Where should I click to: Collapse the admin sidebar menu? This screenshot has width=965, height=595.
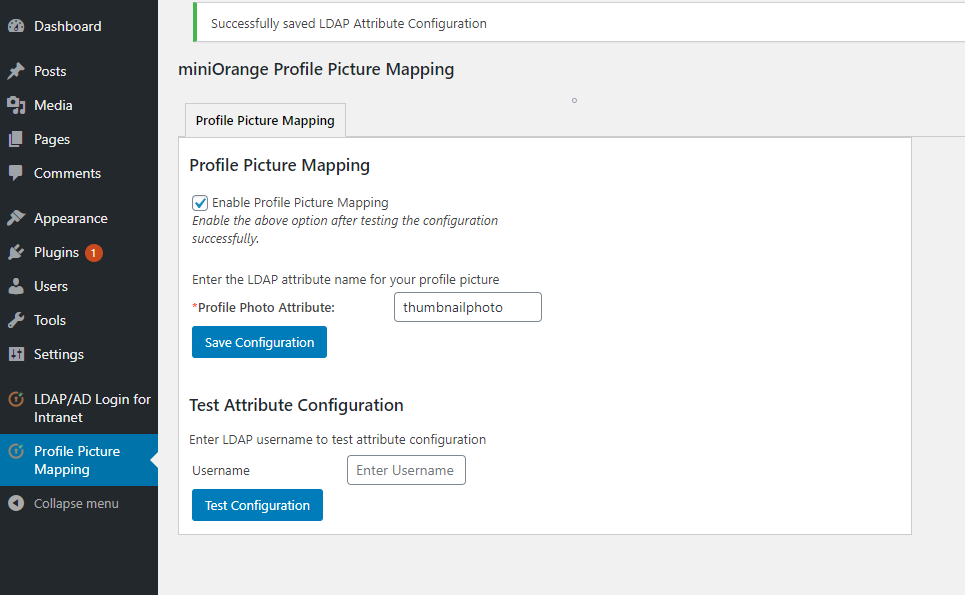[x=17, y=503]
